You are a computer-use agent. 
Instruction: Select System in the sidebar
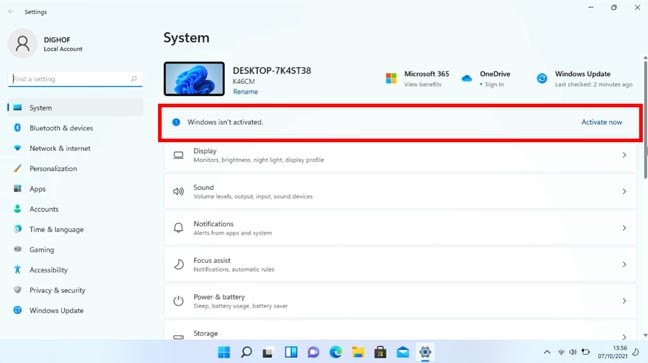point(76,107)
